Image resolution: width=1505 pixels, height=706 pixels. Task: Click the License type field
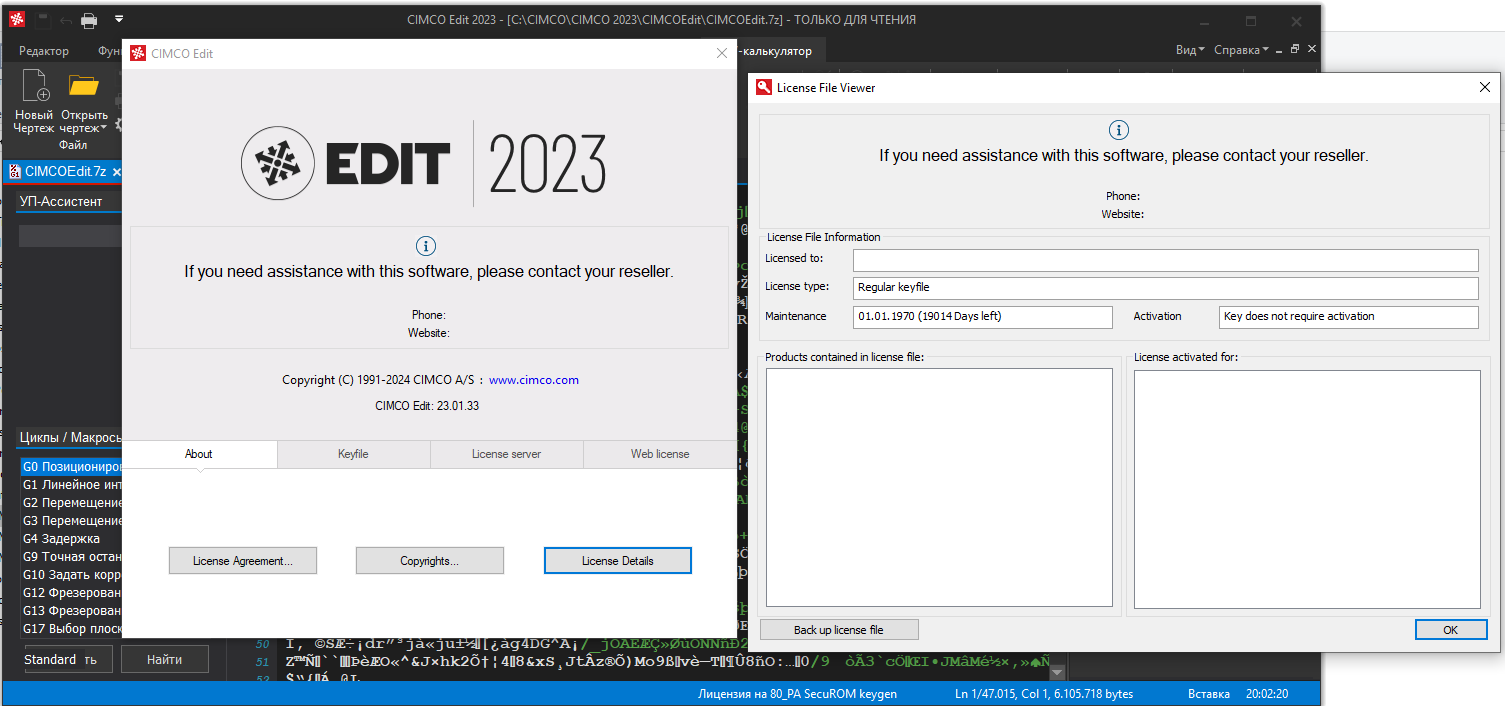pos(1165,288)
